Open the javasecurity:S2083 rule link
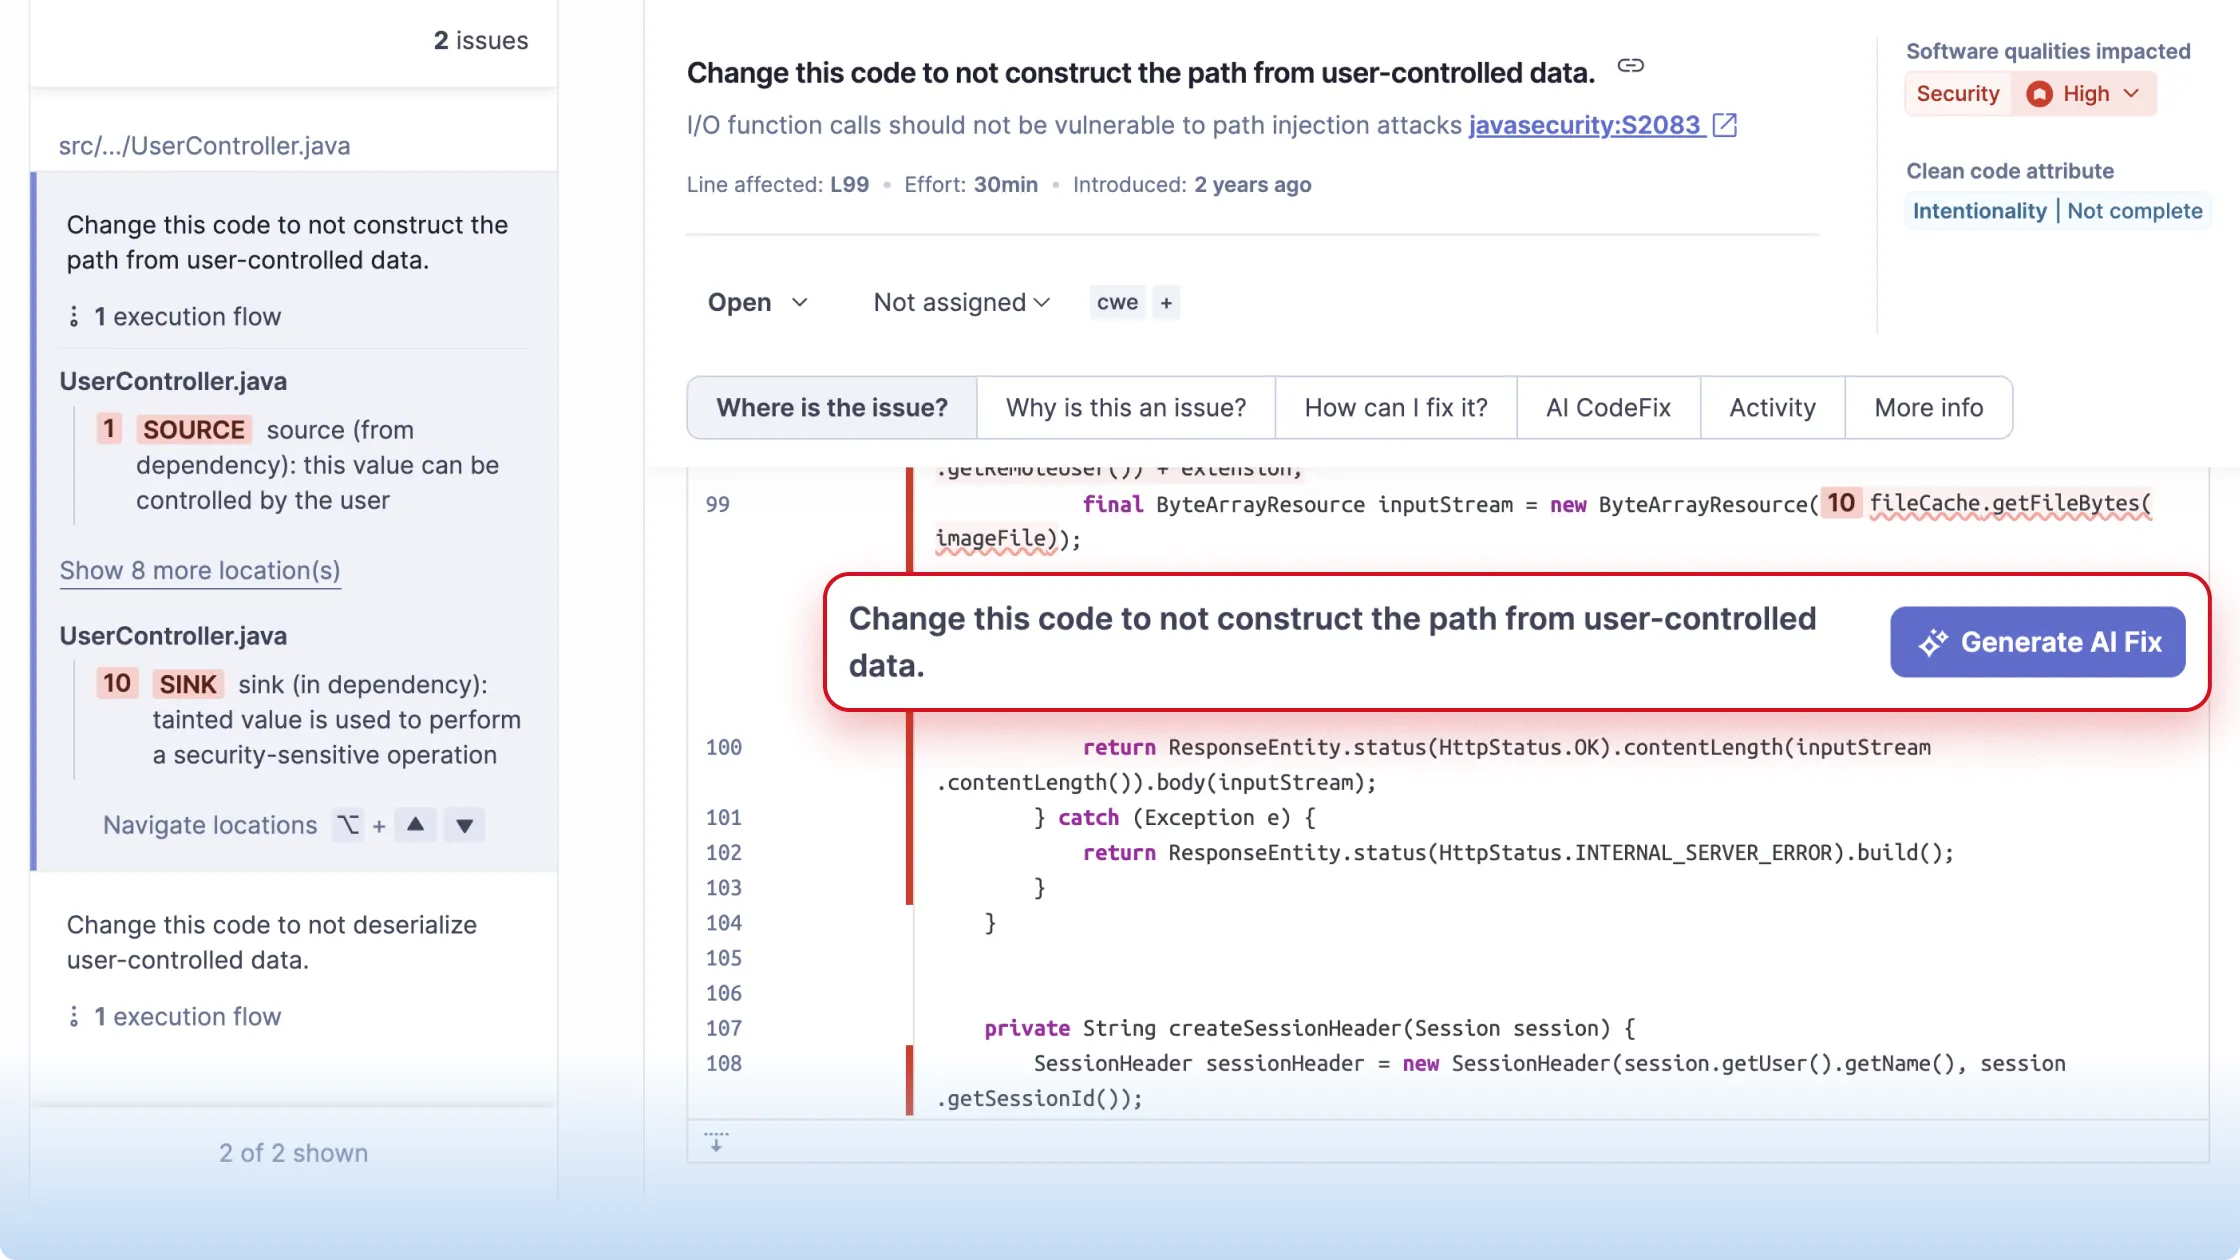The image size is (2240, 1260). 1585,125
